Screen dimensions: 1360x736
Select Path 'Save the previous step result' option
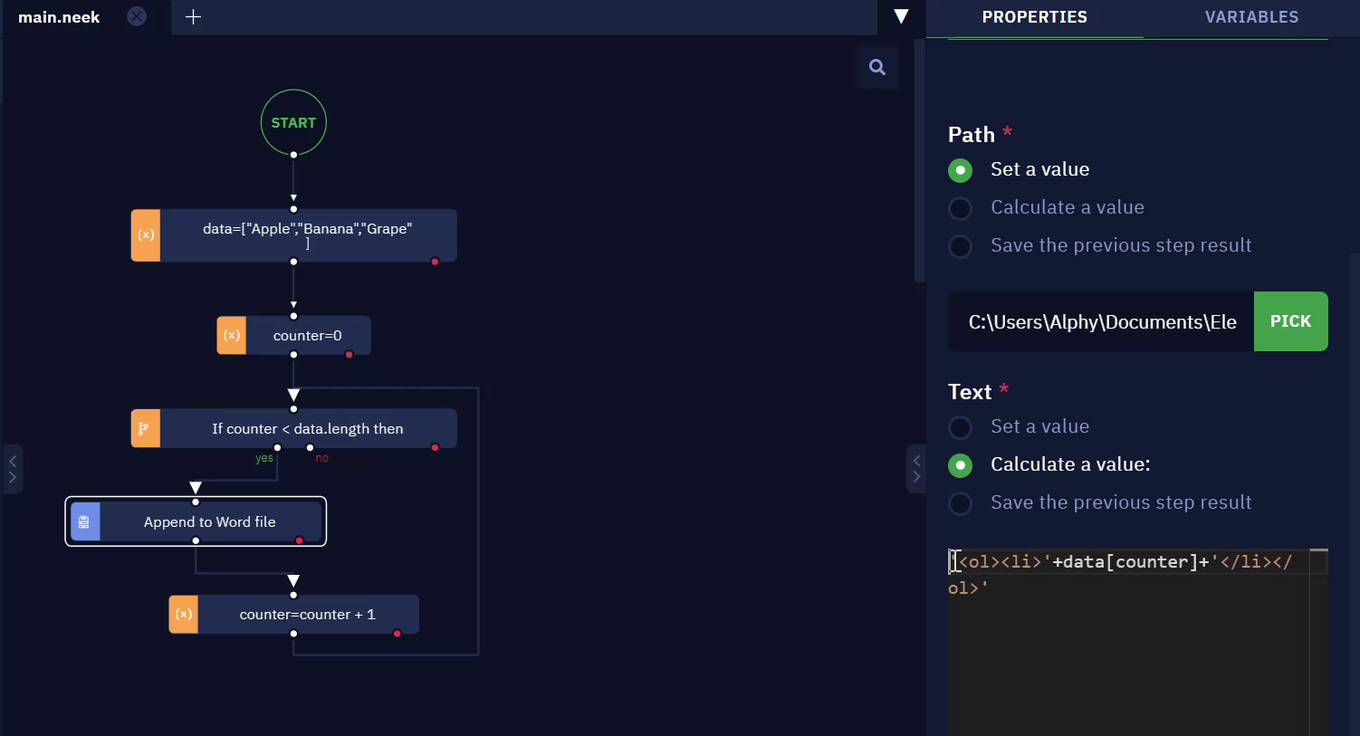coord(960,246)
